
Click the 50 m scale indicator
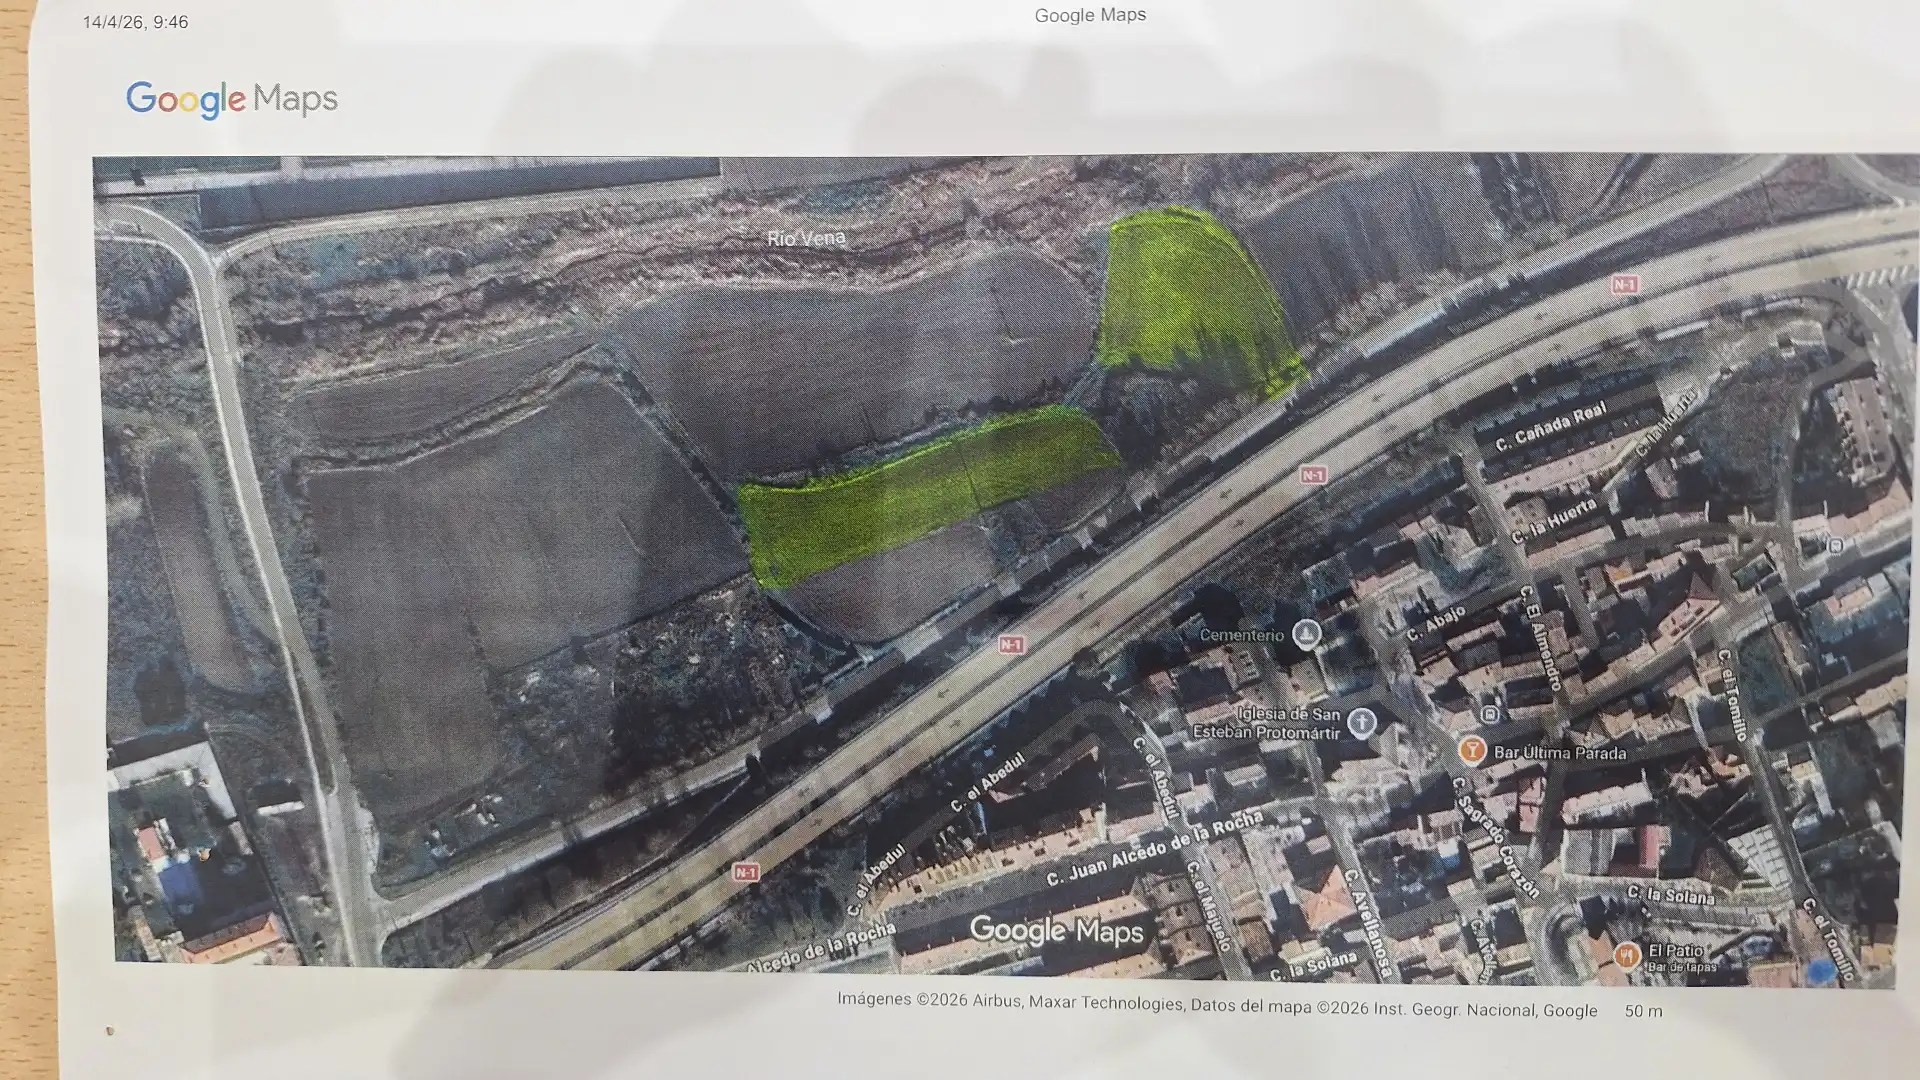pyautogui.click(x=1643, y=1011)
